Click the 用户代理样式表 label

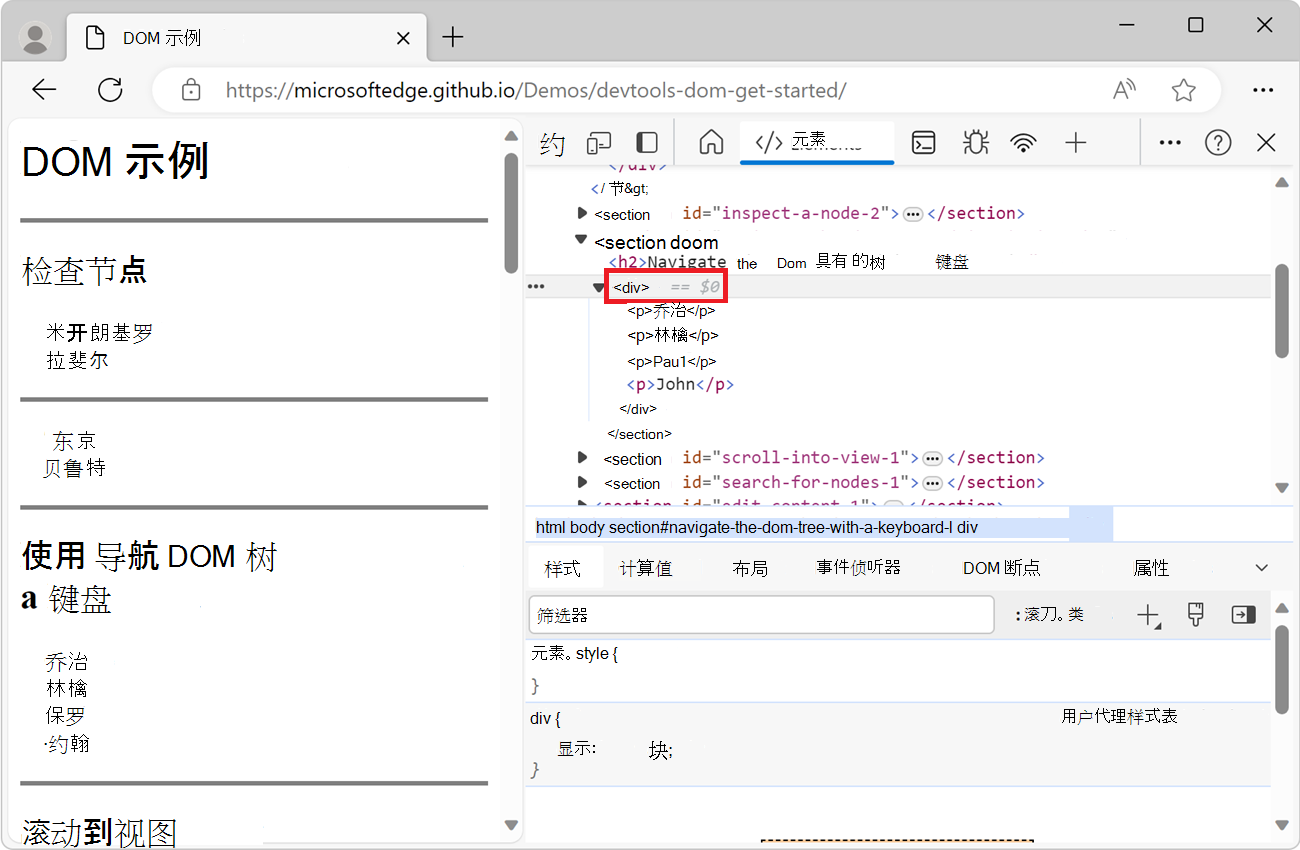[1119, 717]
